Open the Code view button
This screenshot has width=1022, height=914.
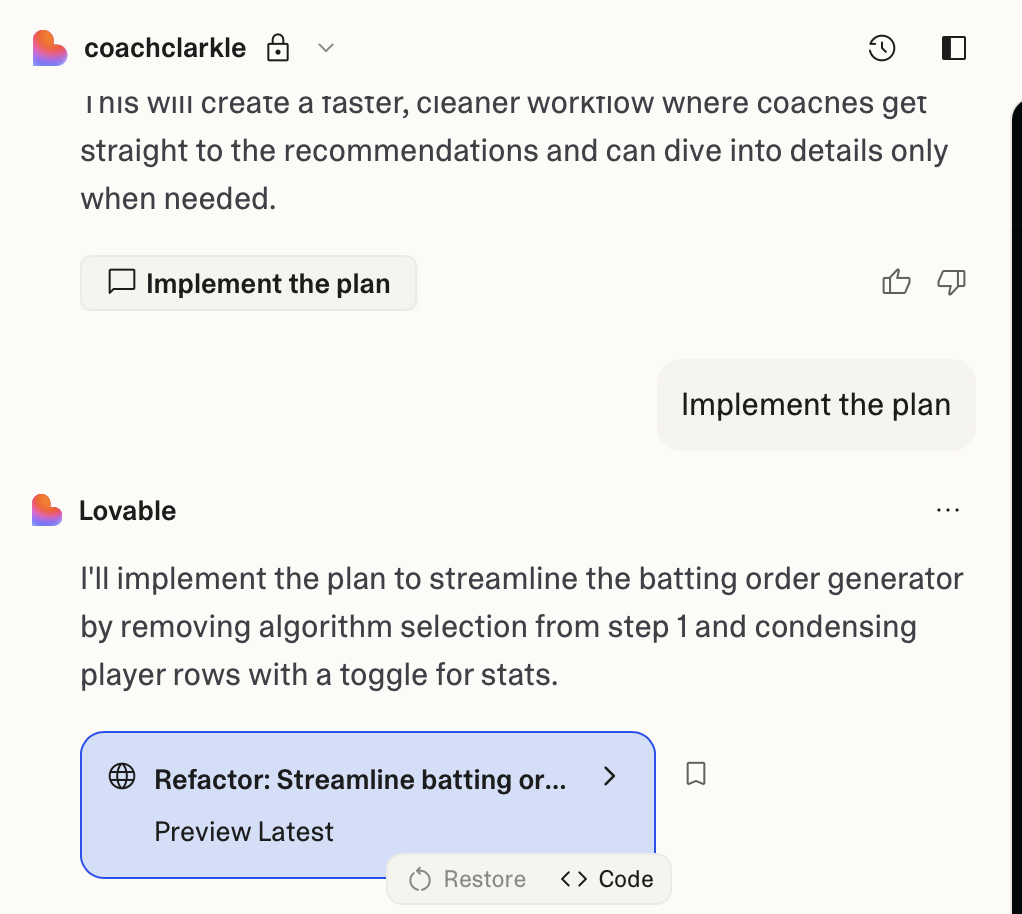coord(607,879)
